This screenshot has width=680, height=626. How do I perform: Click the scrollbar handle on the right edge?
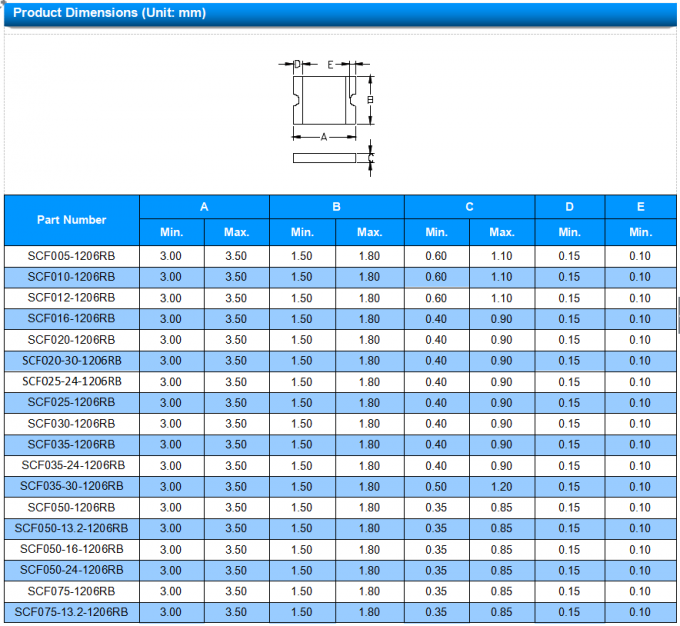tap(678, 315)
